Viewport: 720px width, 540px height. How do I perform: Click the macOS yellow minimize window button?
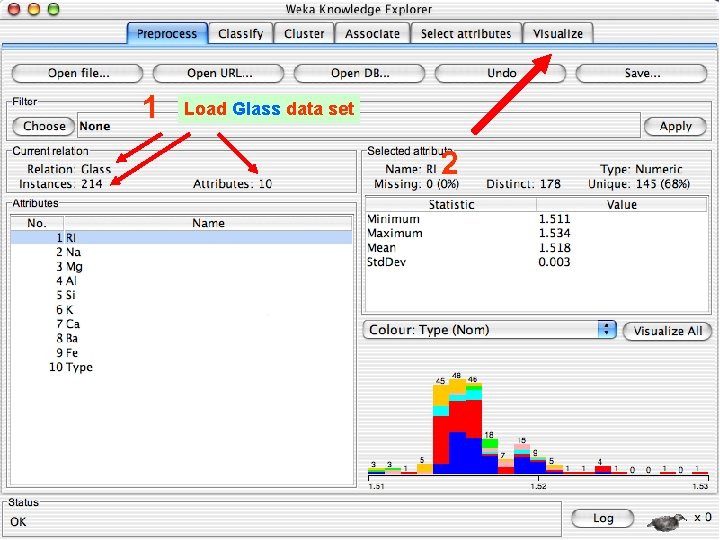click(34, 9)
